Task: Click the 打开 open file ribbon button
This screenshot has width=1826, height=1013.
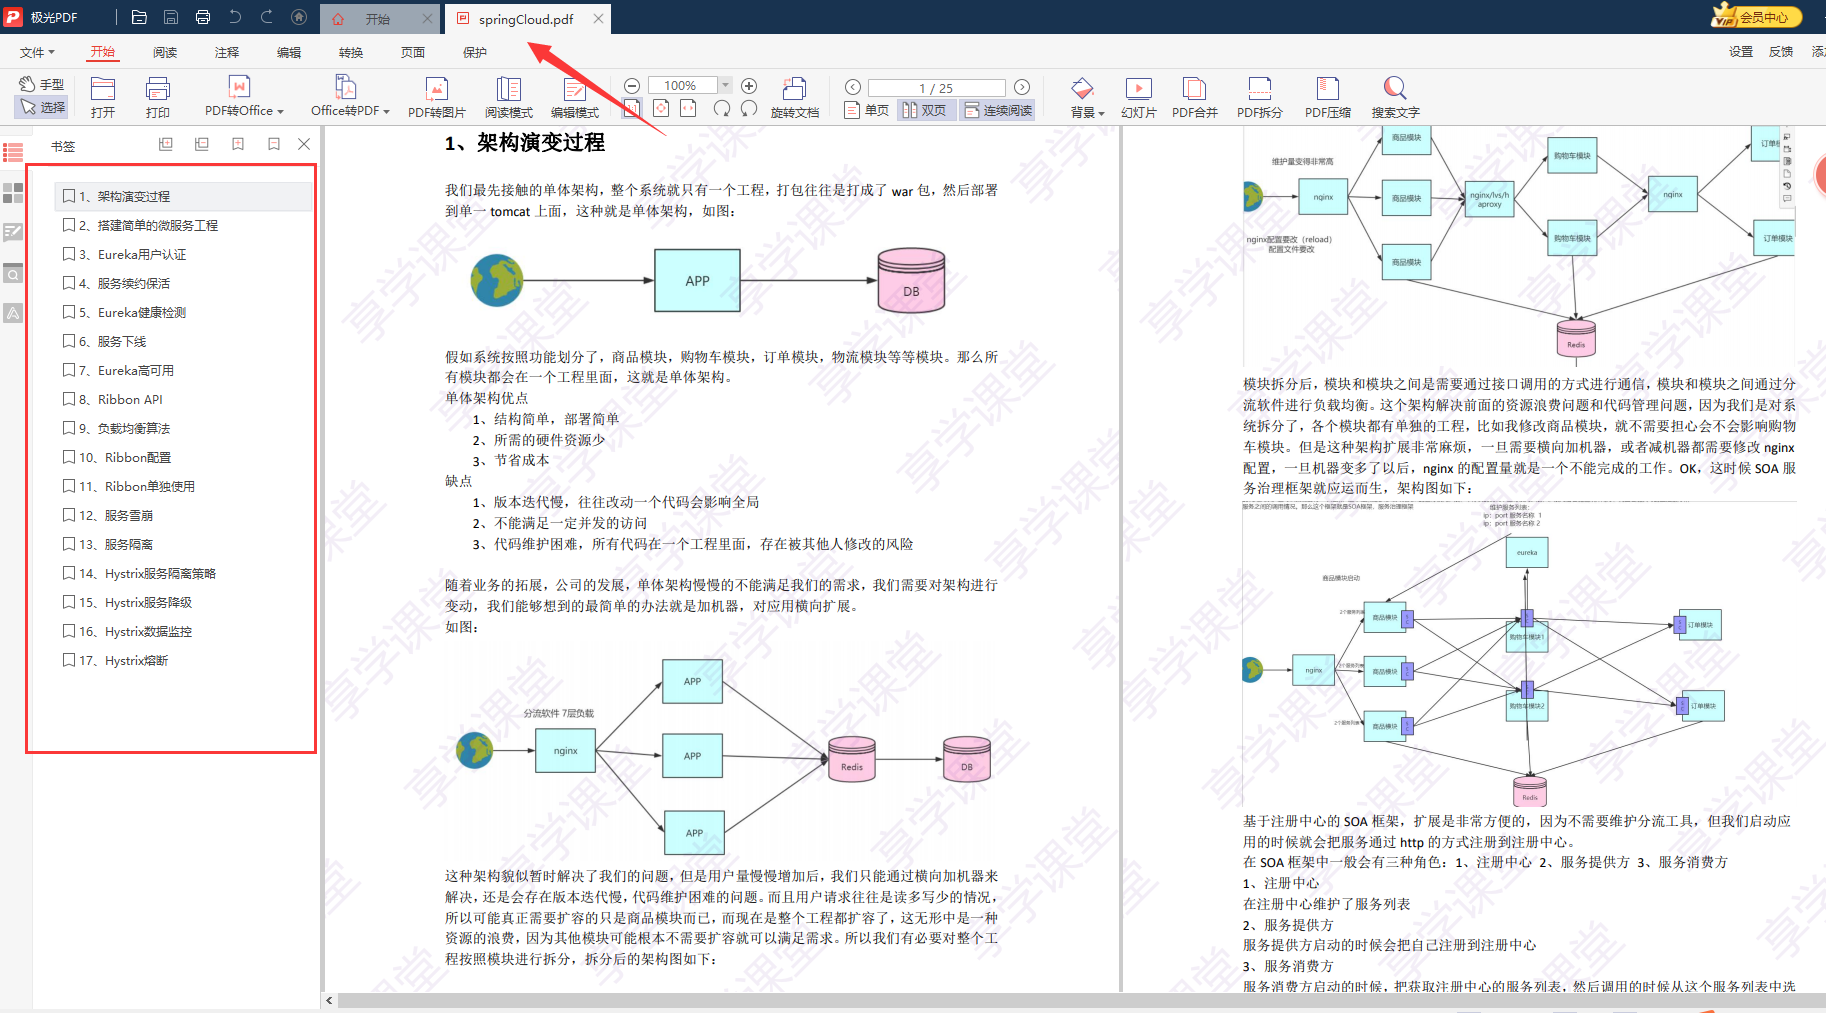Action: 103,97
